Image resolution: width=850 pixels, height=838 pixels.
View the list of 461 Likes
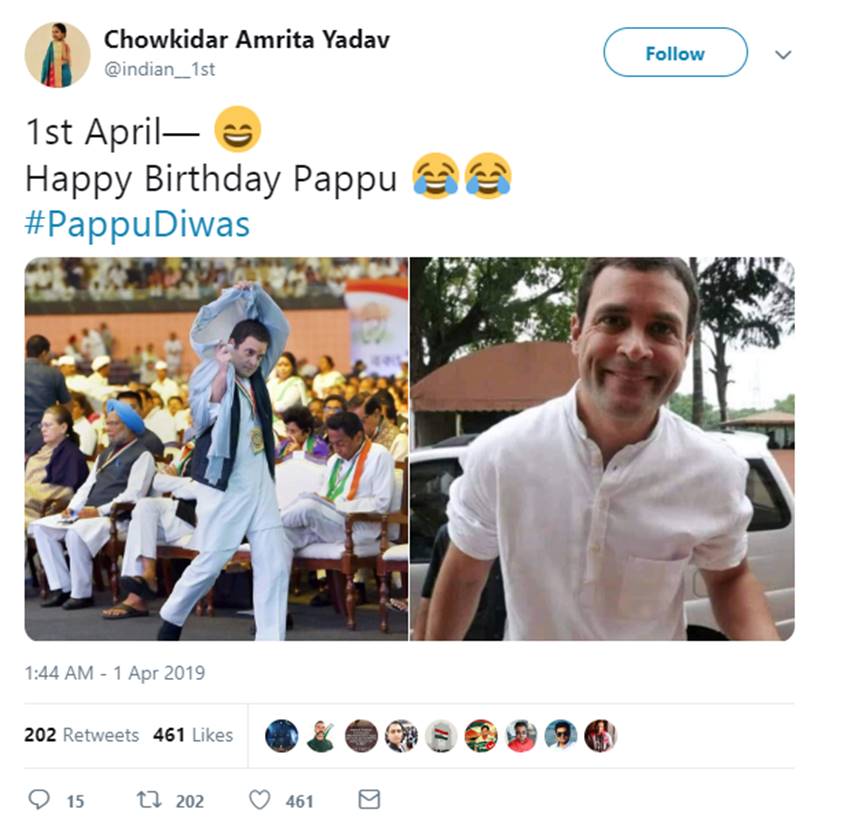[193, 735]
